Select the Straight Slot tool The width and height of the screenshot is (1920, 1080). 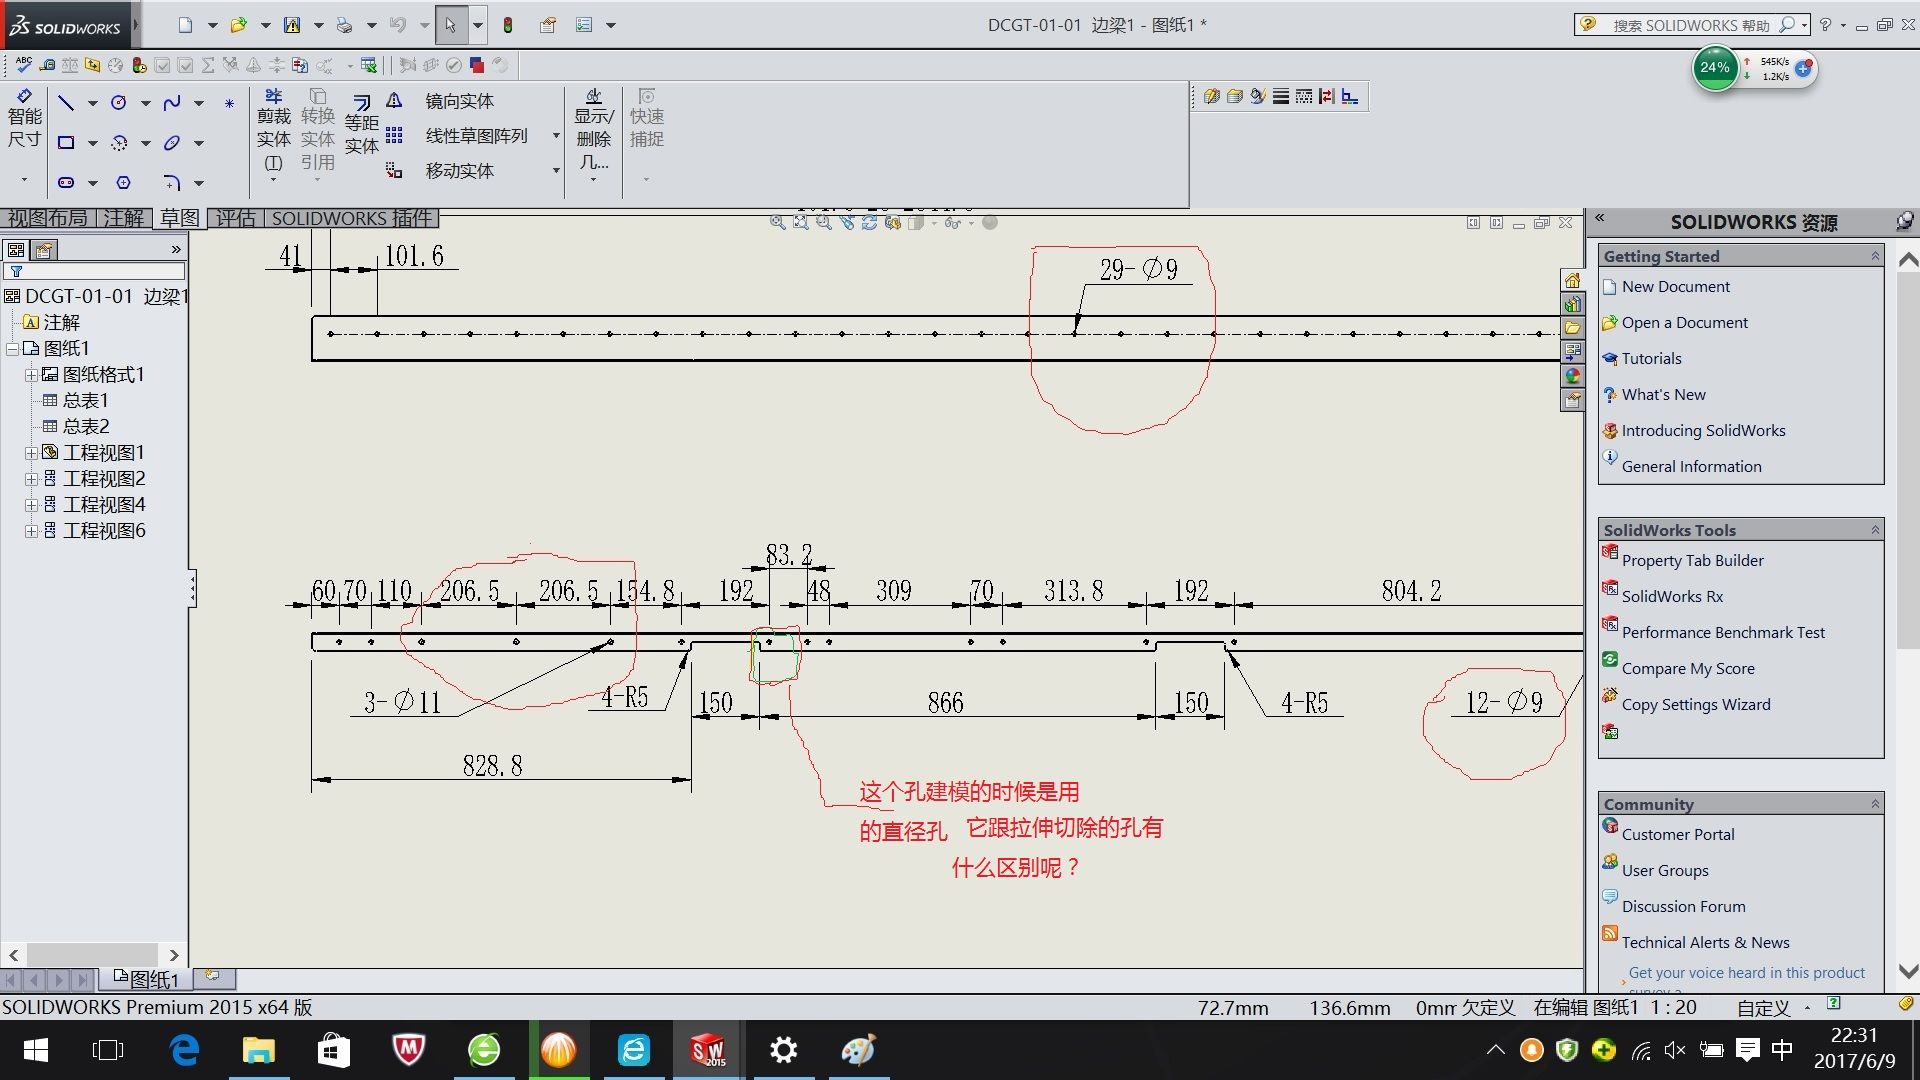[66, 182]
